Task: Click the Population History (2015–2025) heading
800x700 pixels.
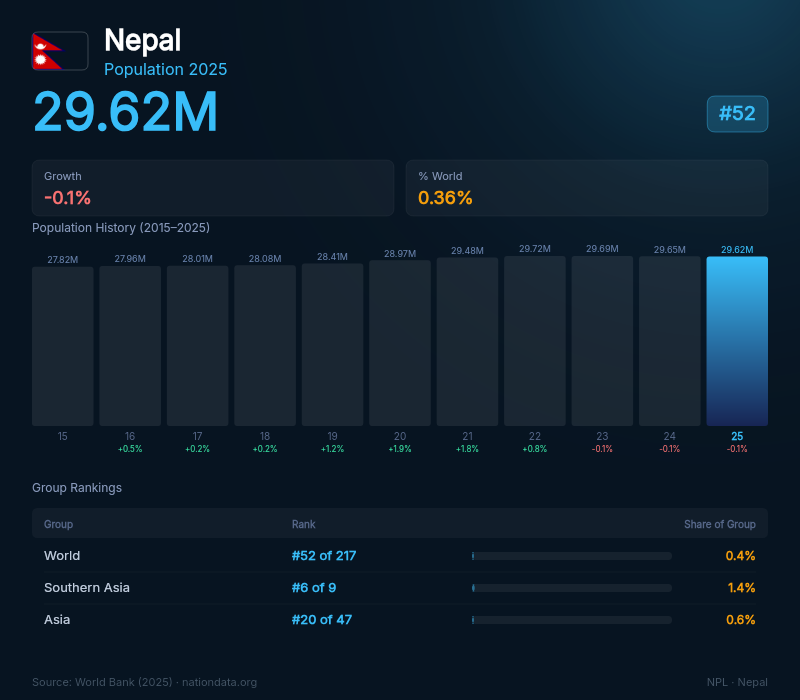Action: (121, 228)
